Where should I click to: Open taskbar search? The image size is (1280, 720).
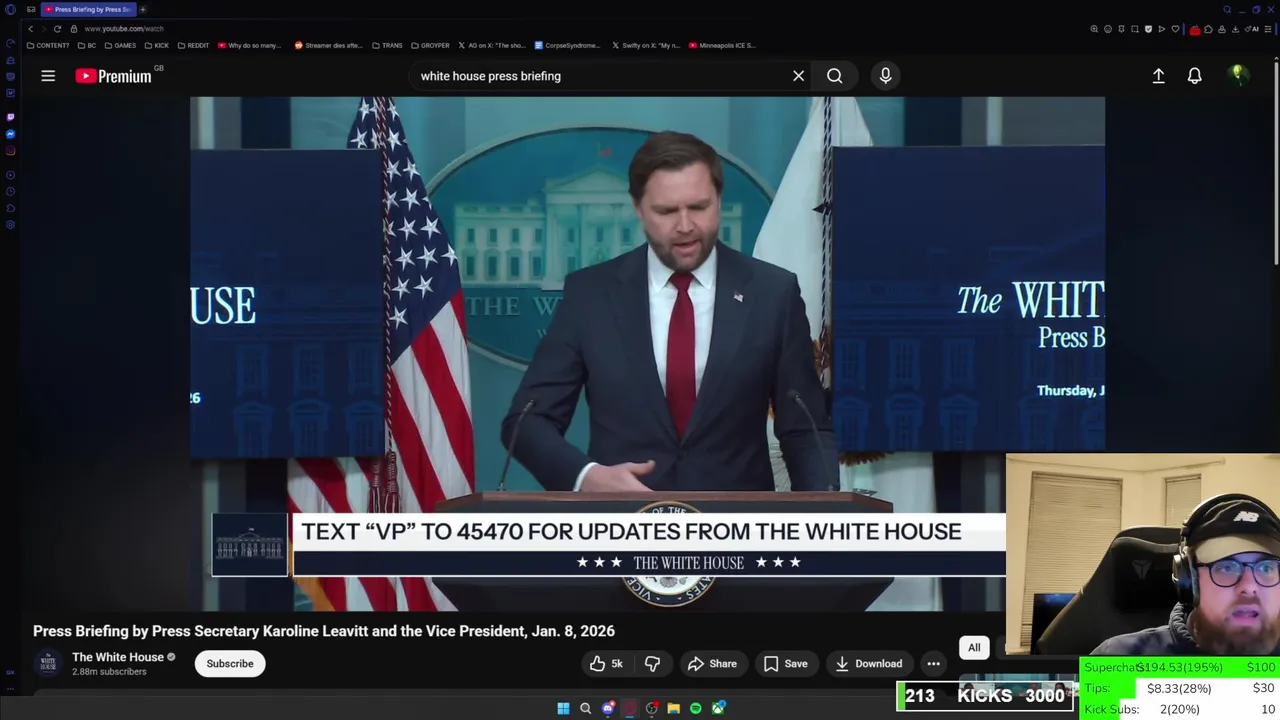coord(585,708)
